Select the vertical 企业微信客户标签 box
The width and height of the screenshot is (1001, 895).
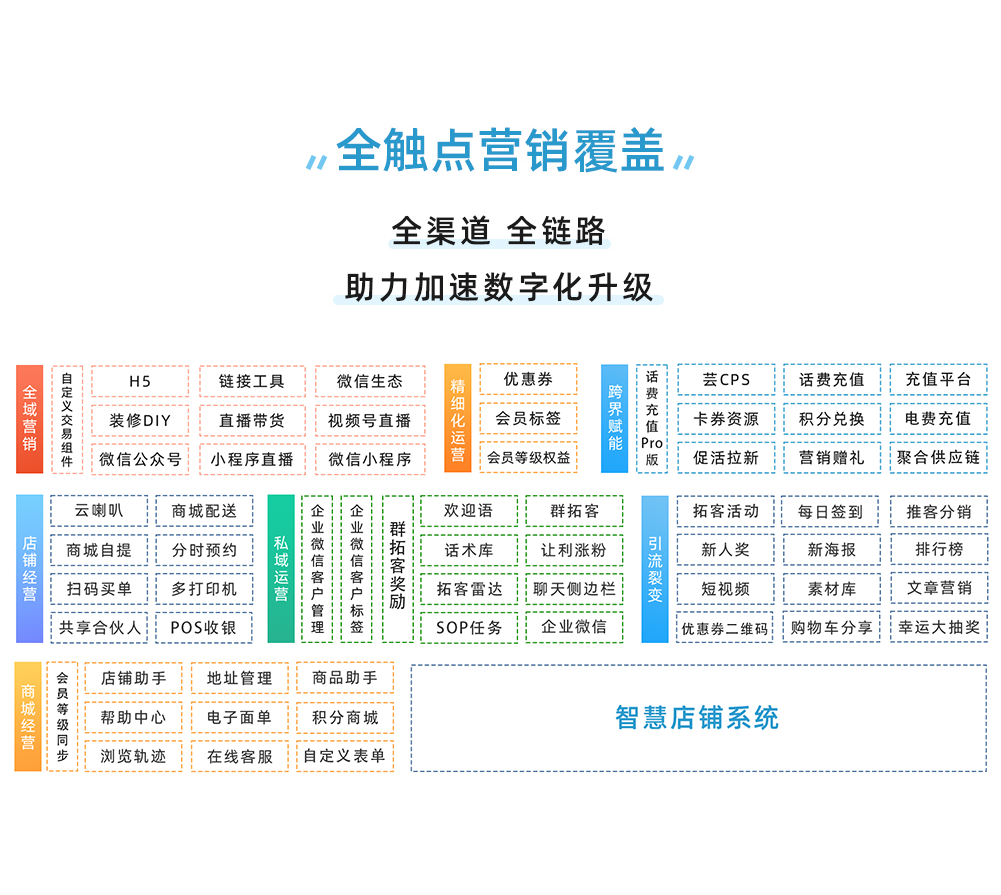pos(357,569)
